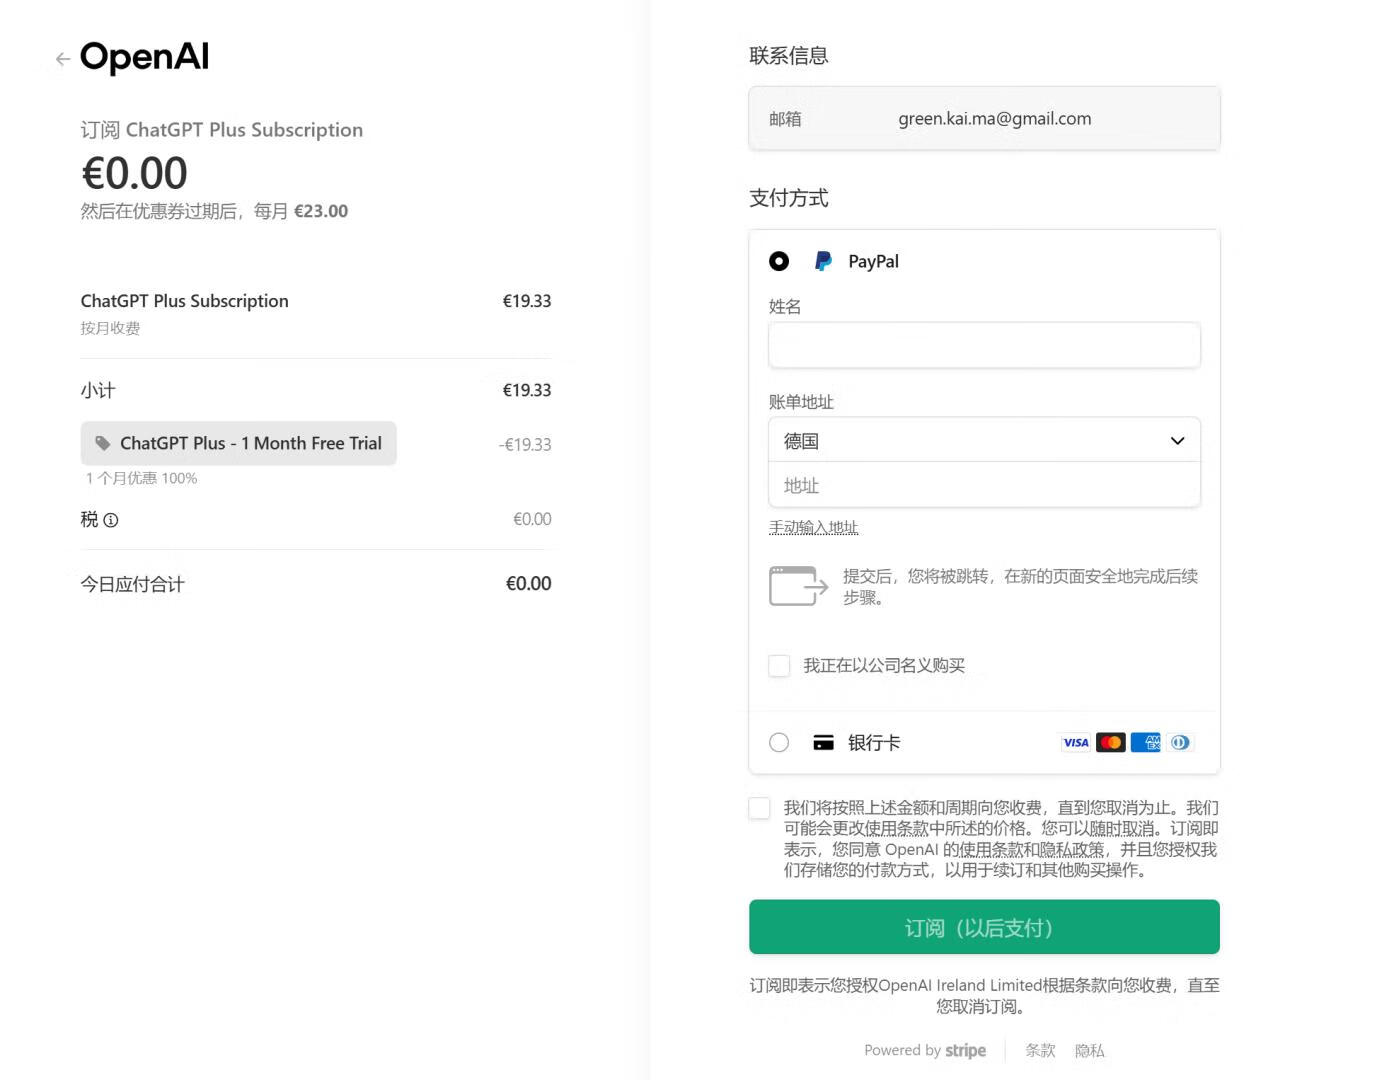
Task: Open the 德国 country dropdown
Action: (x=984, y=441)
